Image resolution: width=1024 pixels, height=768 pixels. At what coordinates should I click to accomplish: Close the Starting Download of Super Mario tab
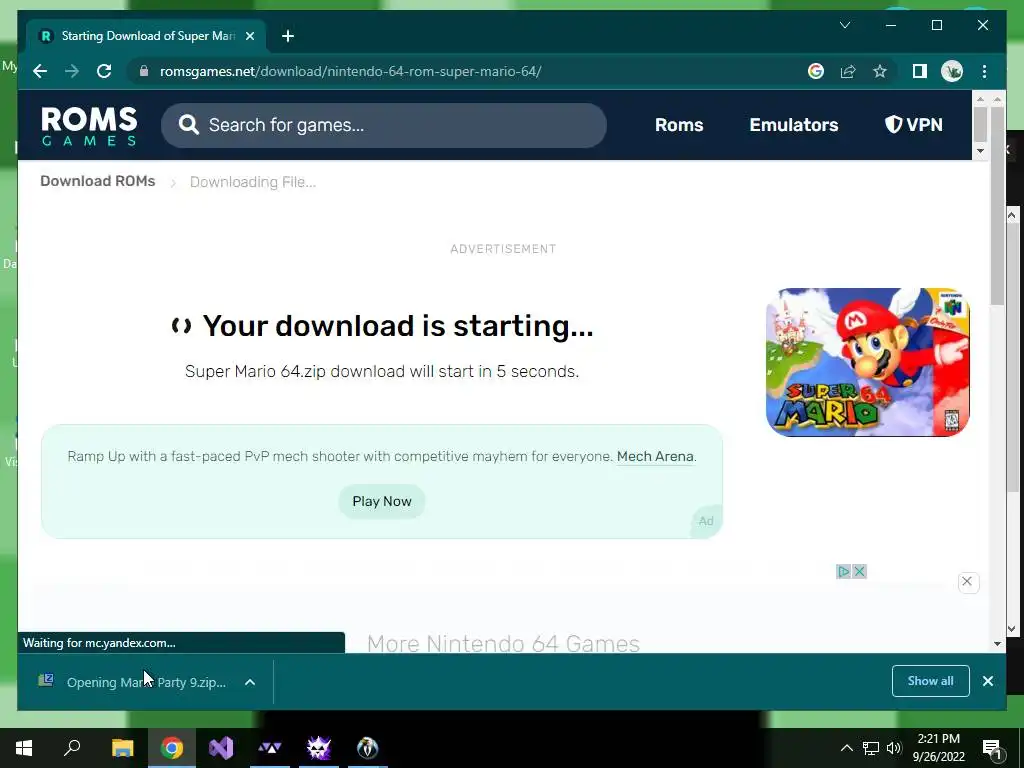point(249,36)
